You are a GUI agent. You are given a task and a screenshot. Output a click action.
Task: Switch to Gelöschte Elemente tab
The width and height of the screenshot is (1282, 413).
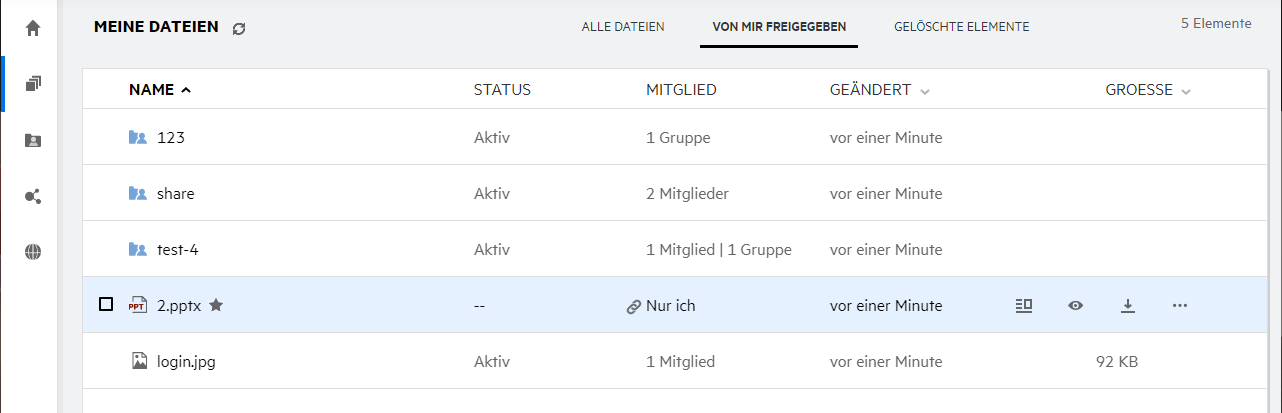click(962, 27)
